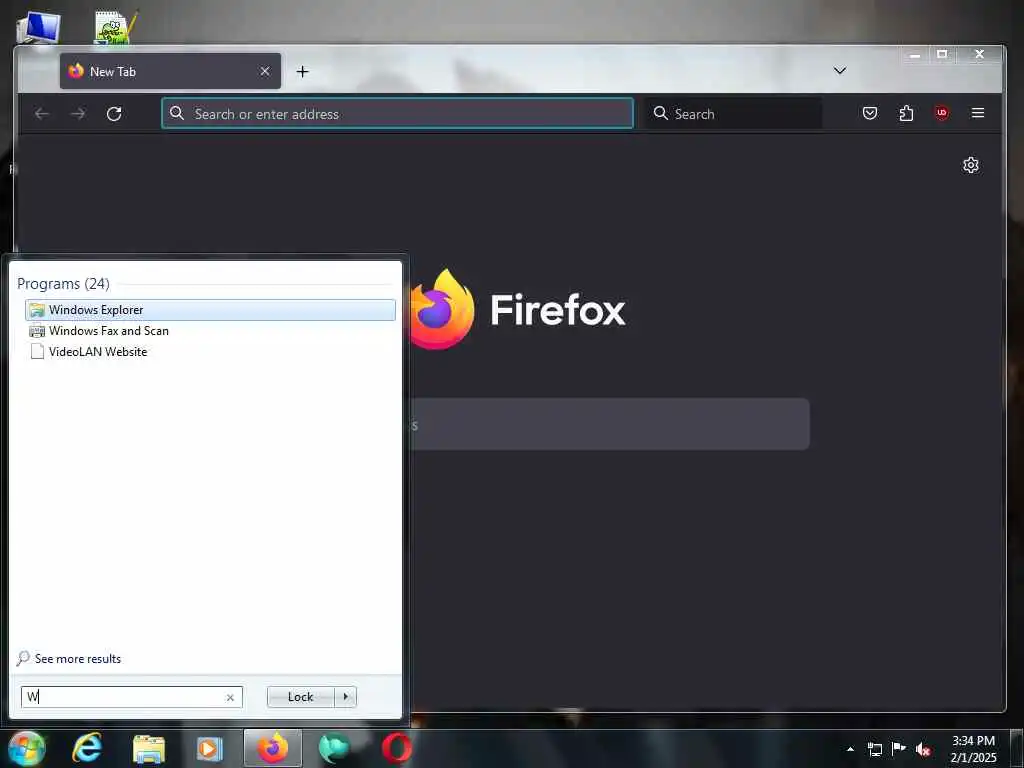Open Windows Explorer from search results

[x=210, y=310]
